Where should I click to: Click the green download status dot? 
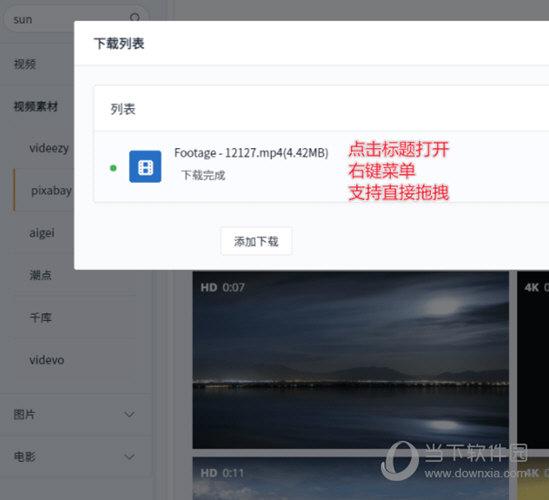point(113,168)
